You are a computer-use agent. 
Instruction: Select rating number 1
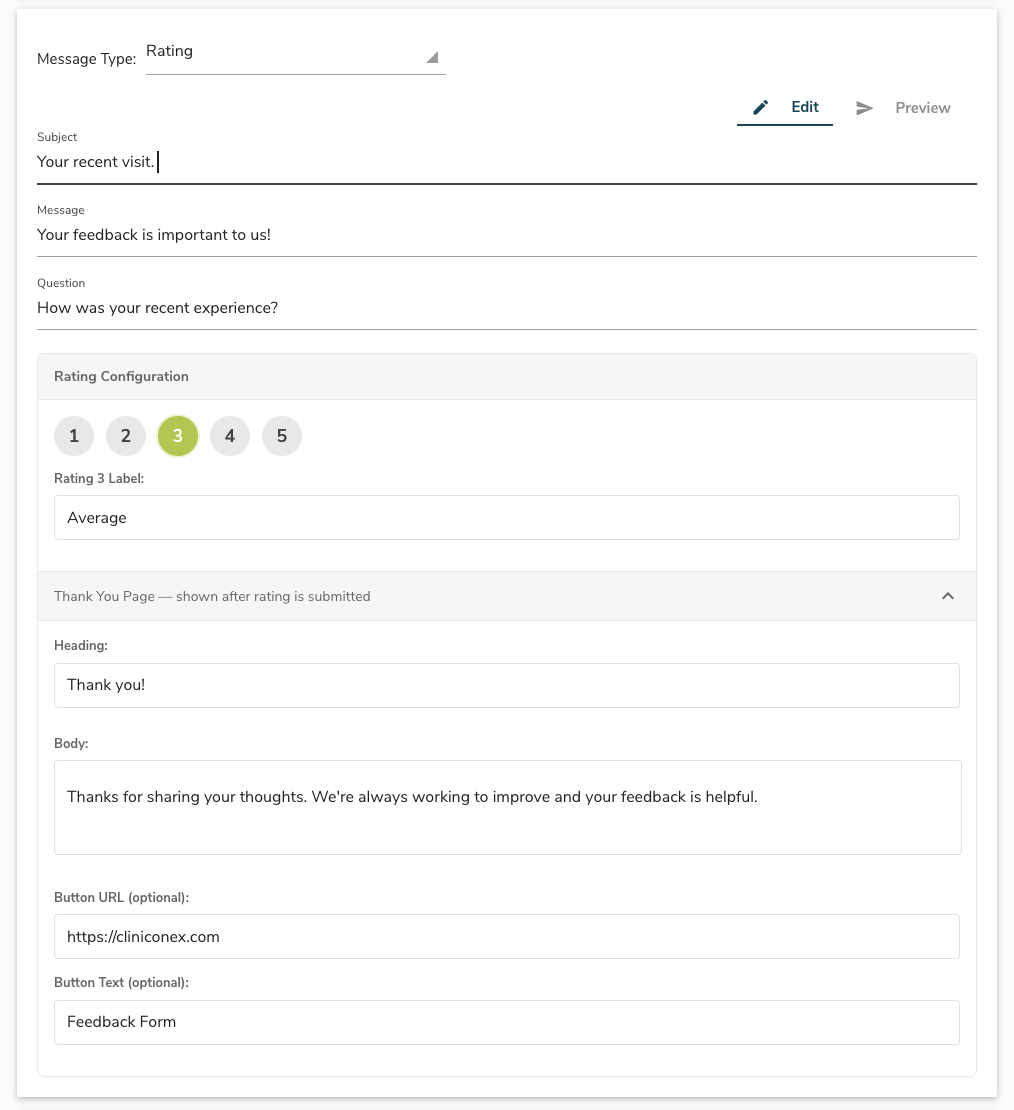(x=74, y=436)
